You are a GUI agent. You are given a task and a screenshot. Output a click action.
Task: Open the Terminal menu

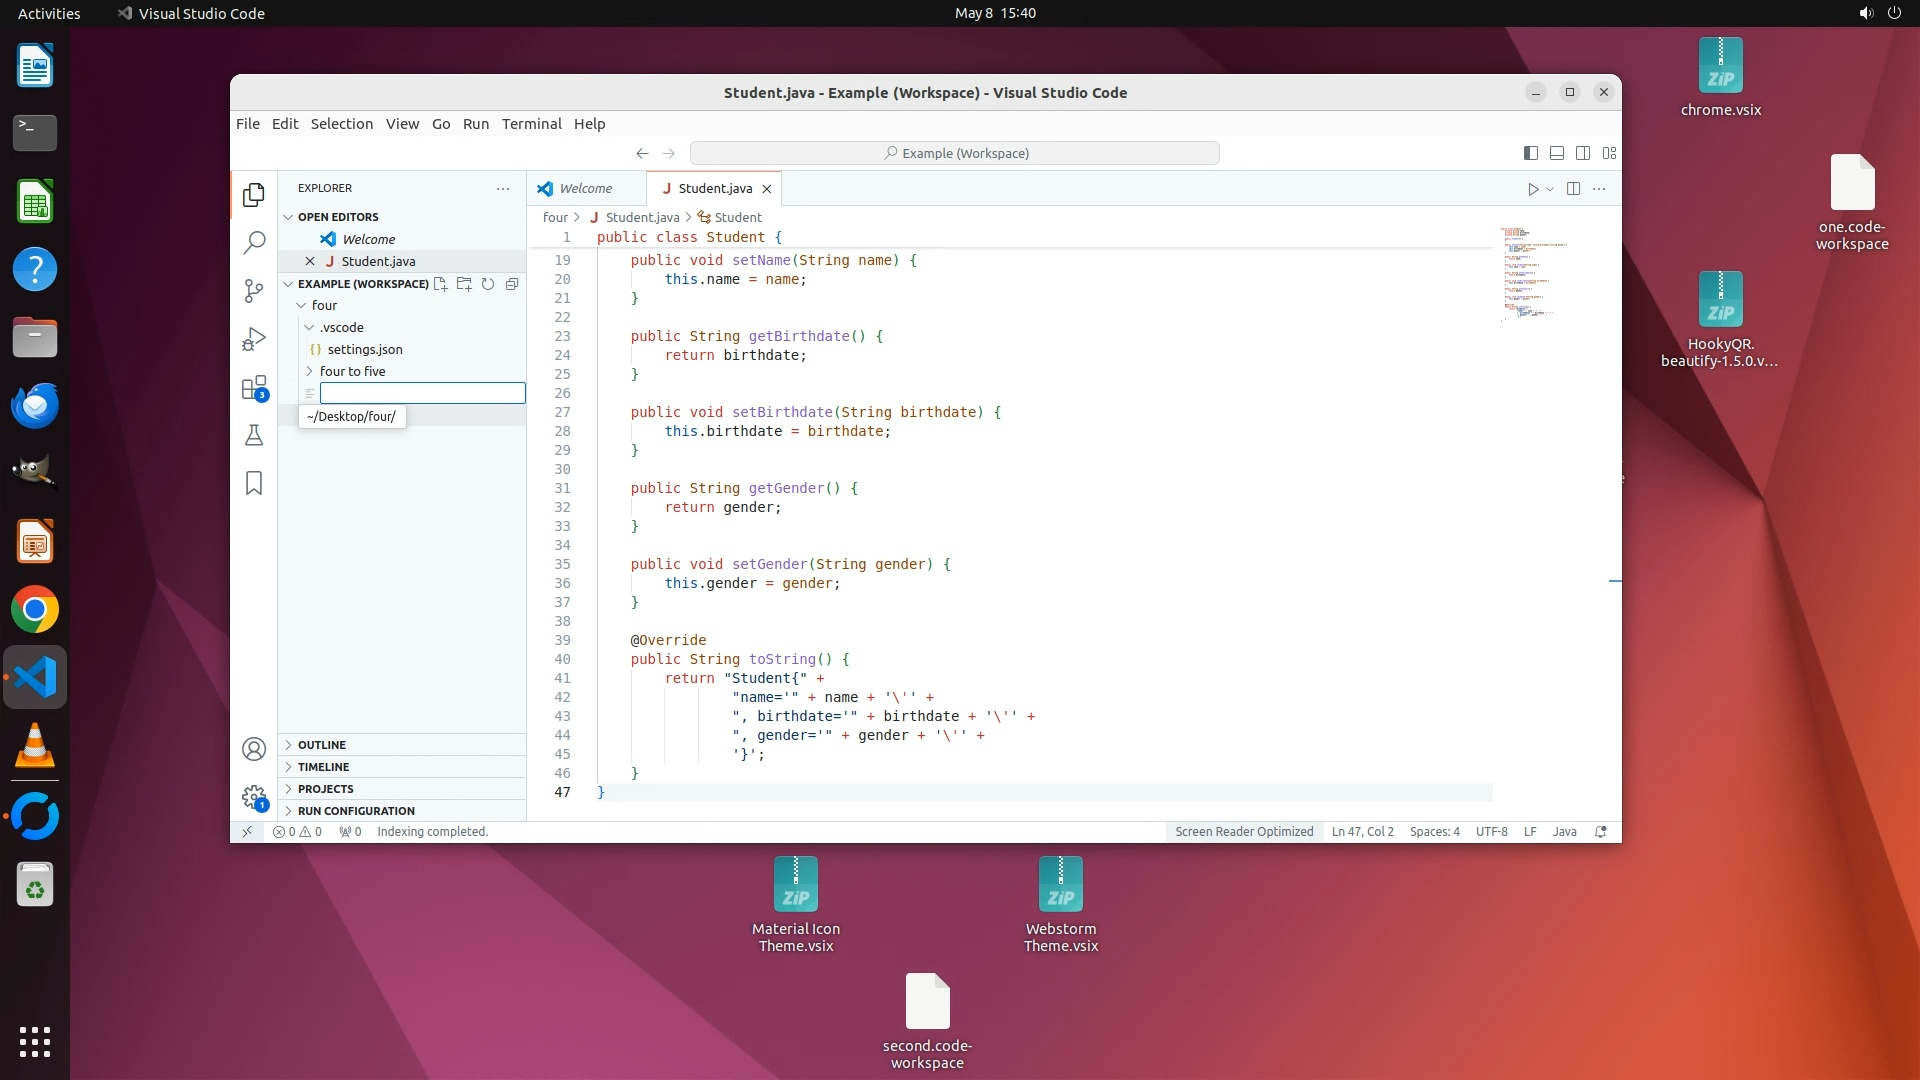pos(531,124)
